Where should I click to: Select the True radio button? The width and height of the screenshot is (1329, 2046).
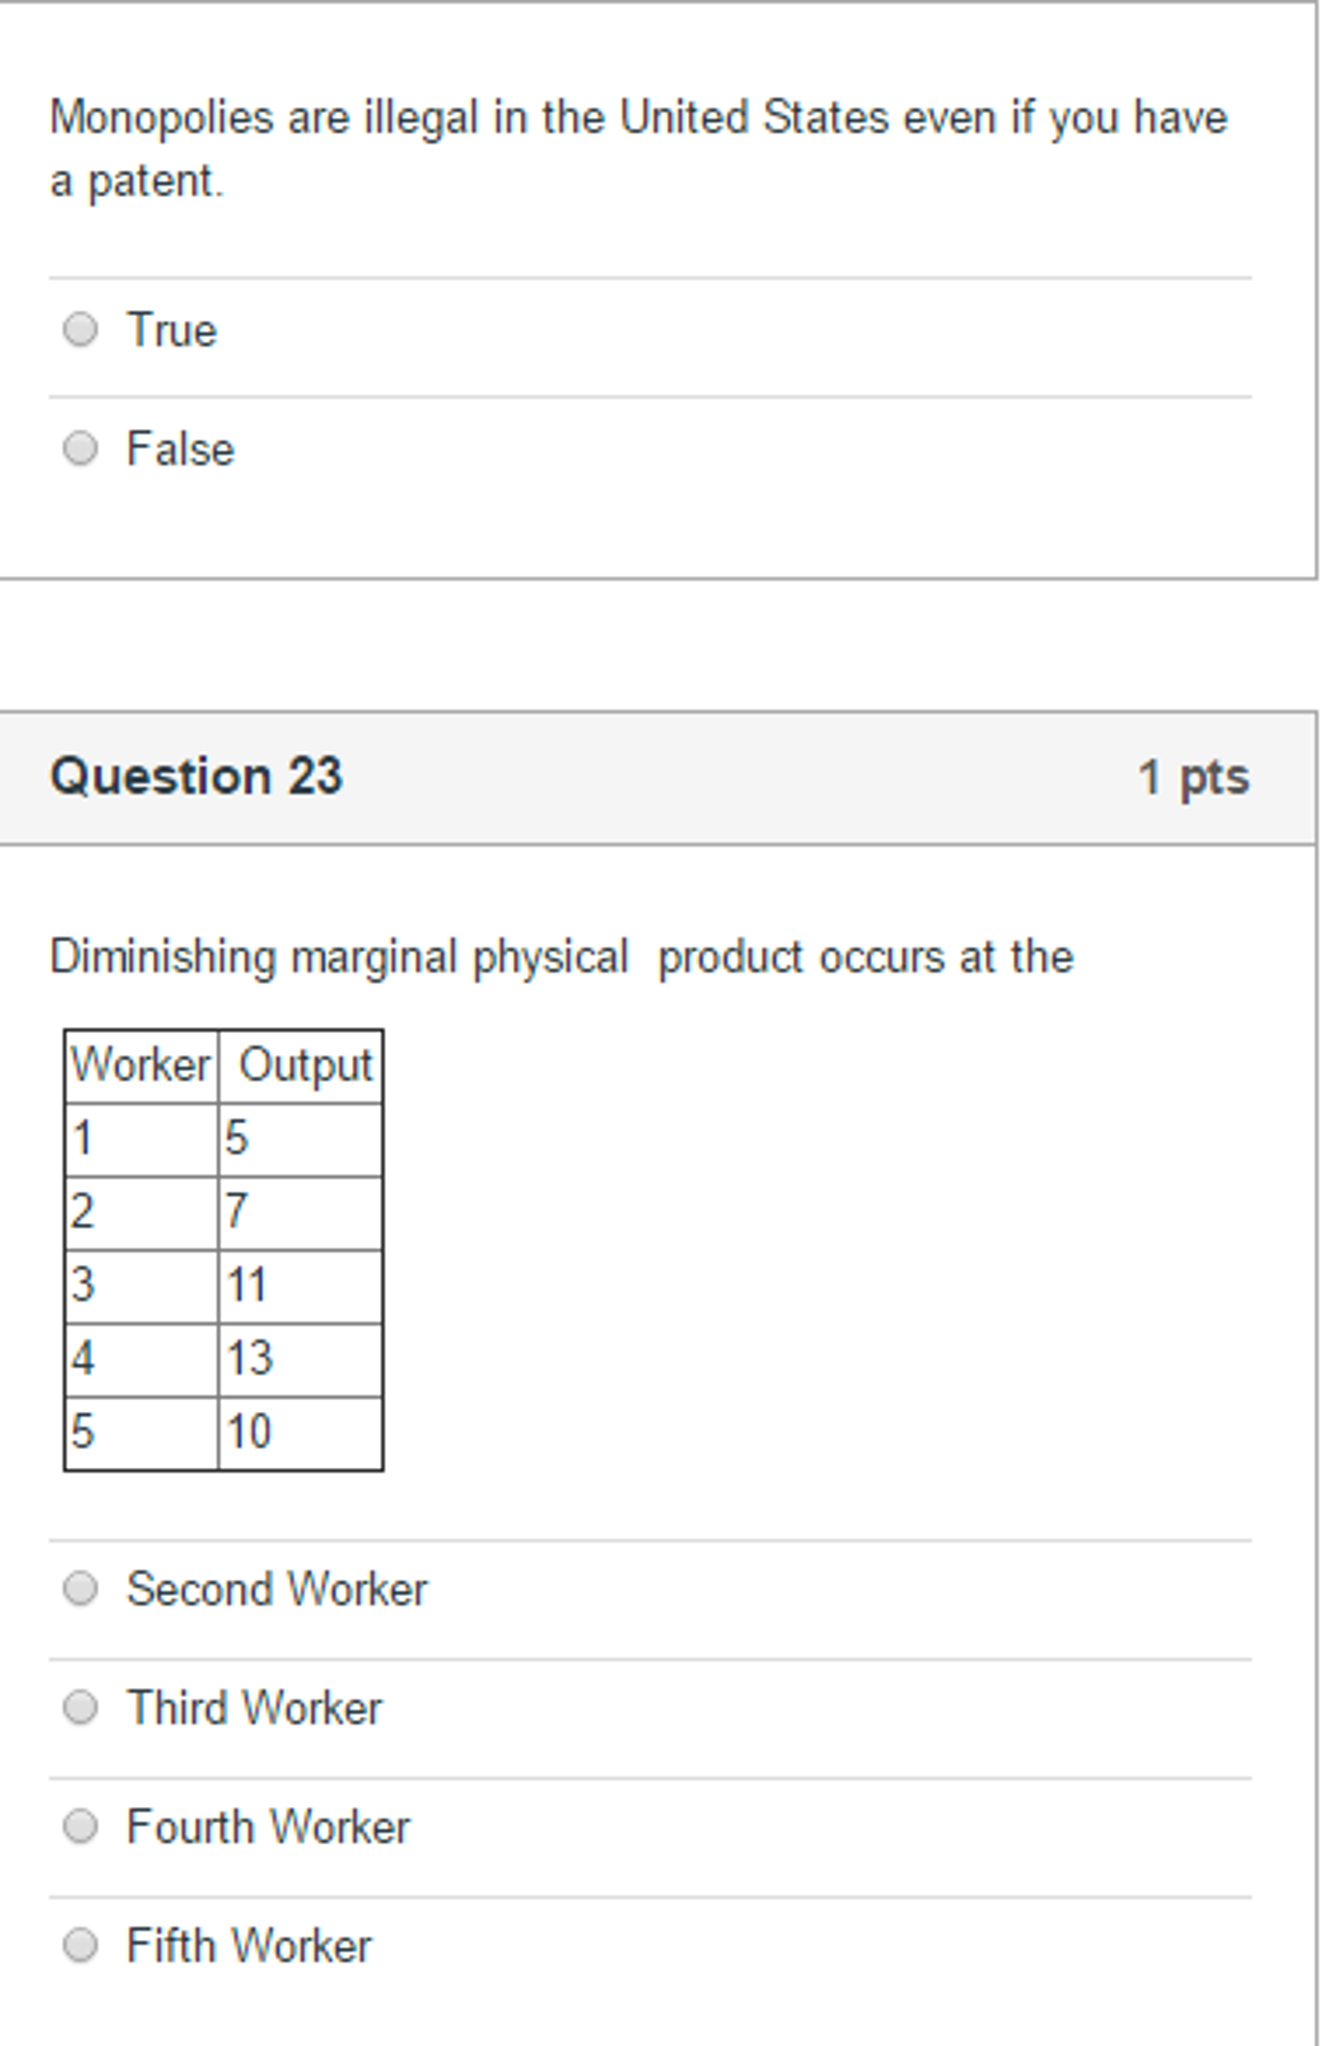(80, 330)
